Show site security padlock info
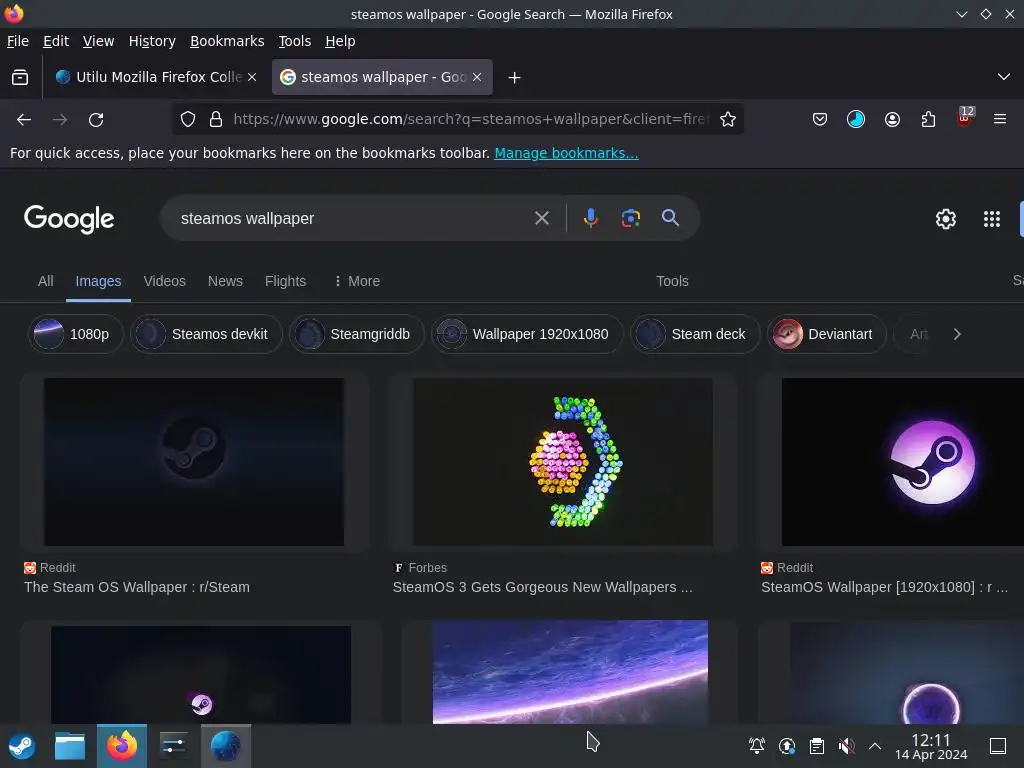 point(216,120)
